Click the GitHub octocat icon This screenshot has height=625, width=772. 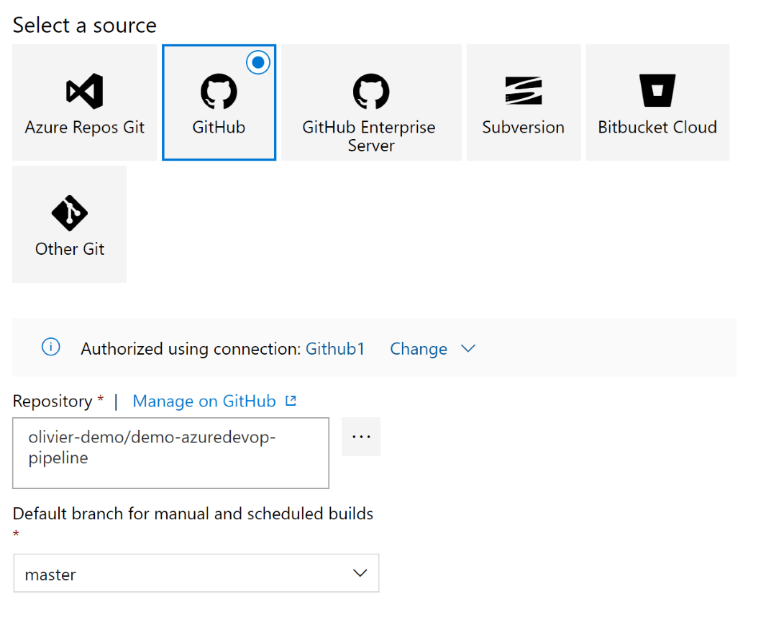[x=219, y=91]
